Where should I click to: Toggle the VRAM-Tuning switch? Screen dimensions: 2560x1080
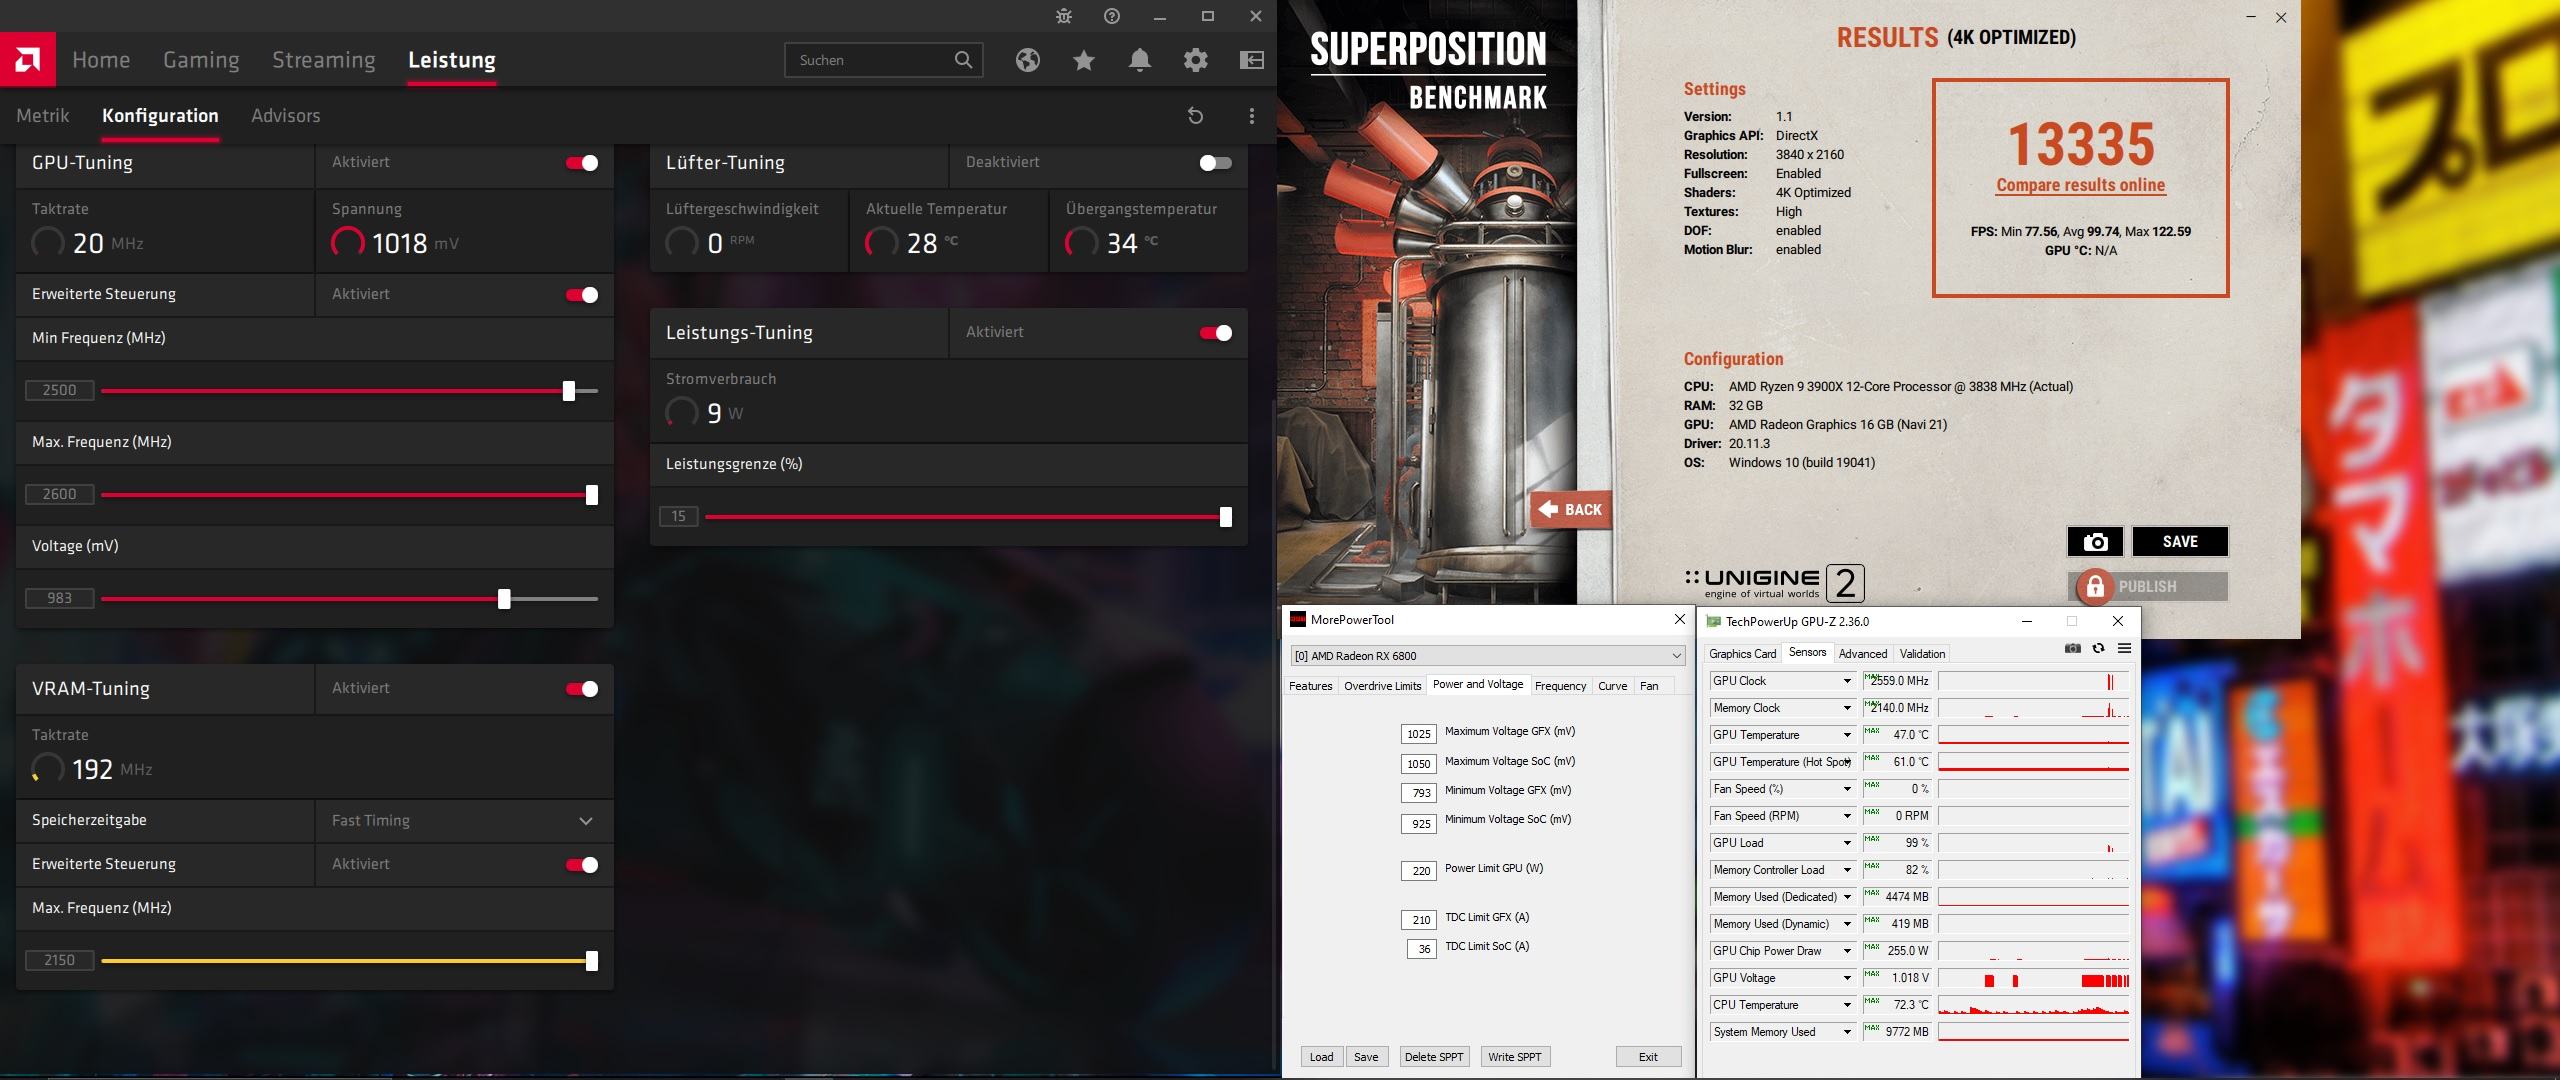[x=582, y=689]
